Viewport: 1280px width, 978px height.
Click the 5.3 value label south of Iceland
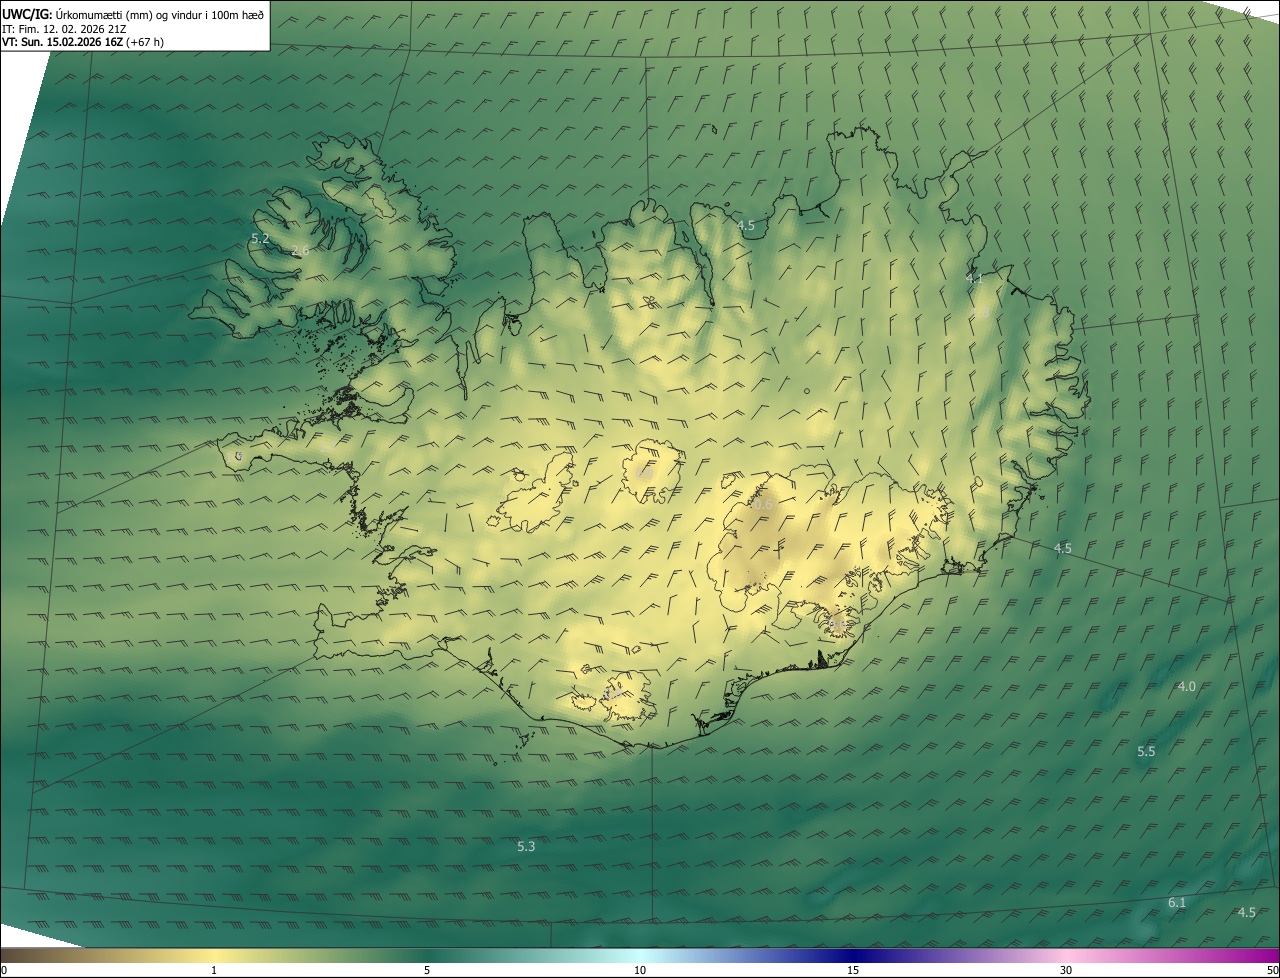(x=526, y=846)
